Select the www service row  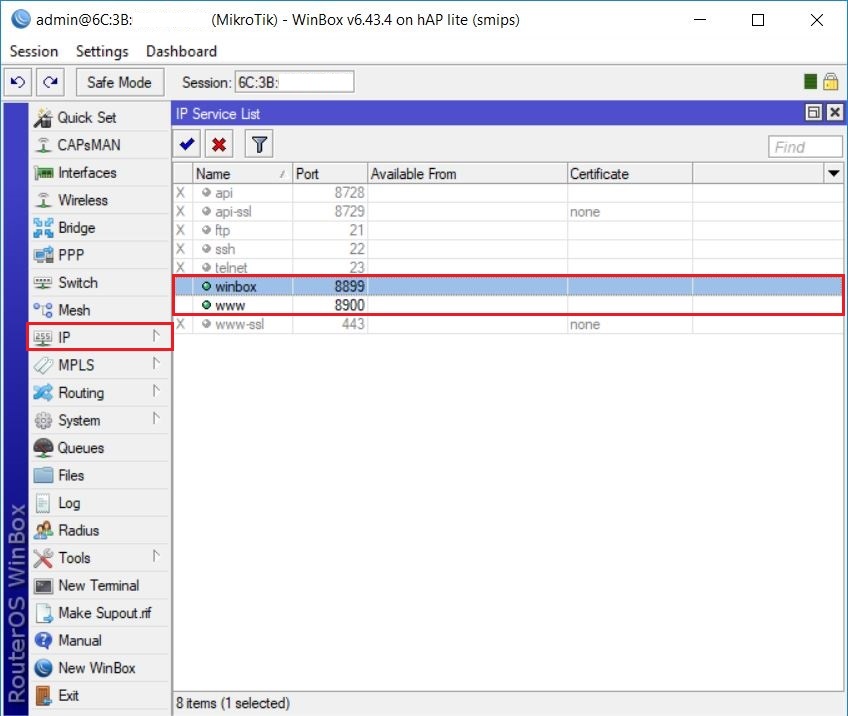click(x=508, y=305)
